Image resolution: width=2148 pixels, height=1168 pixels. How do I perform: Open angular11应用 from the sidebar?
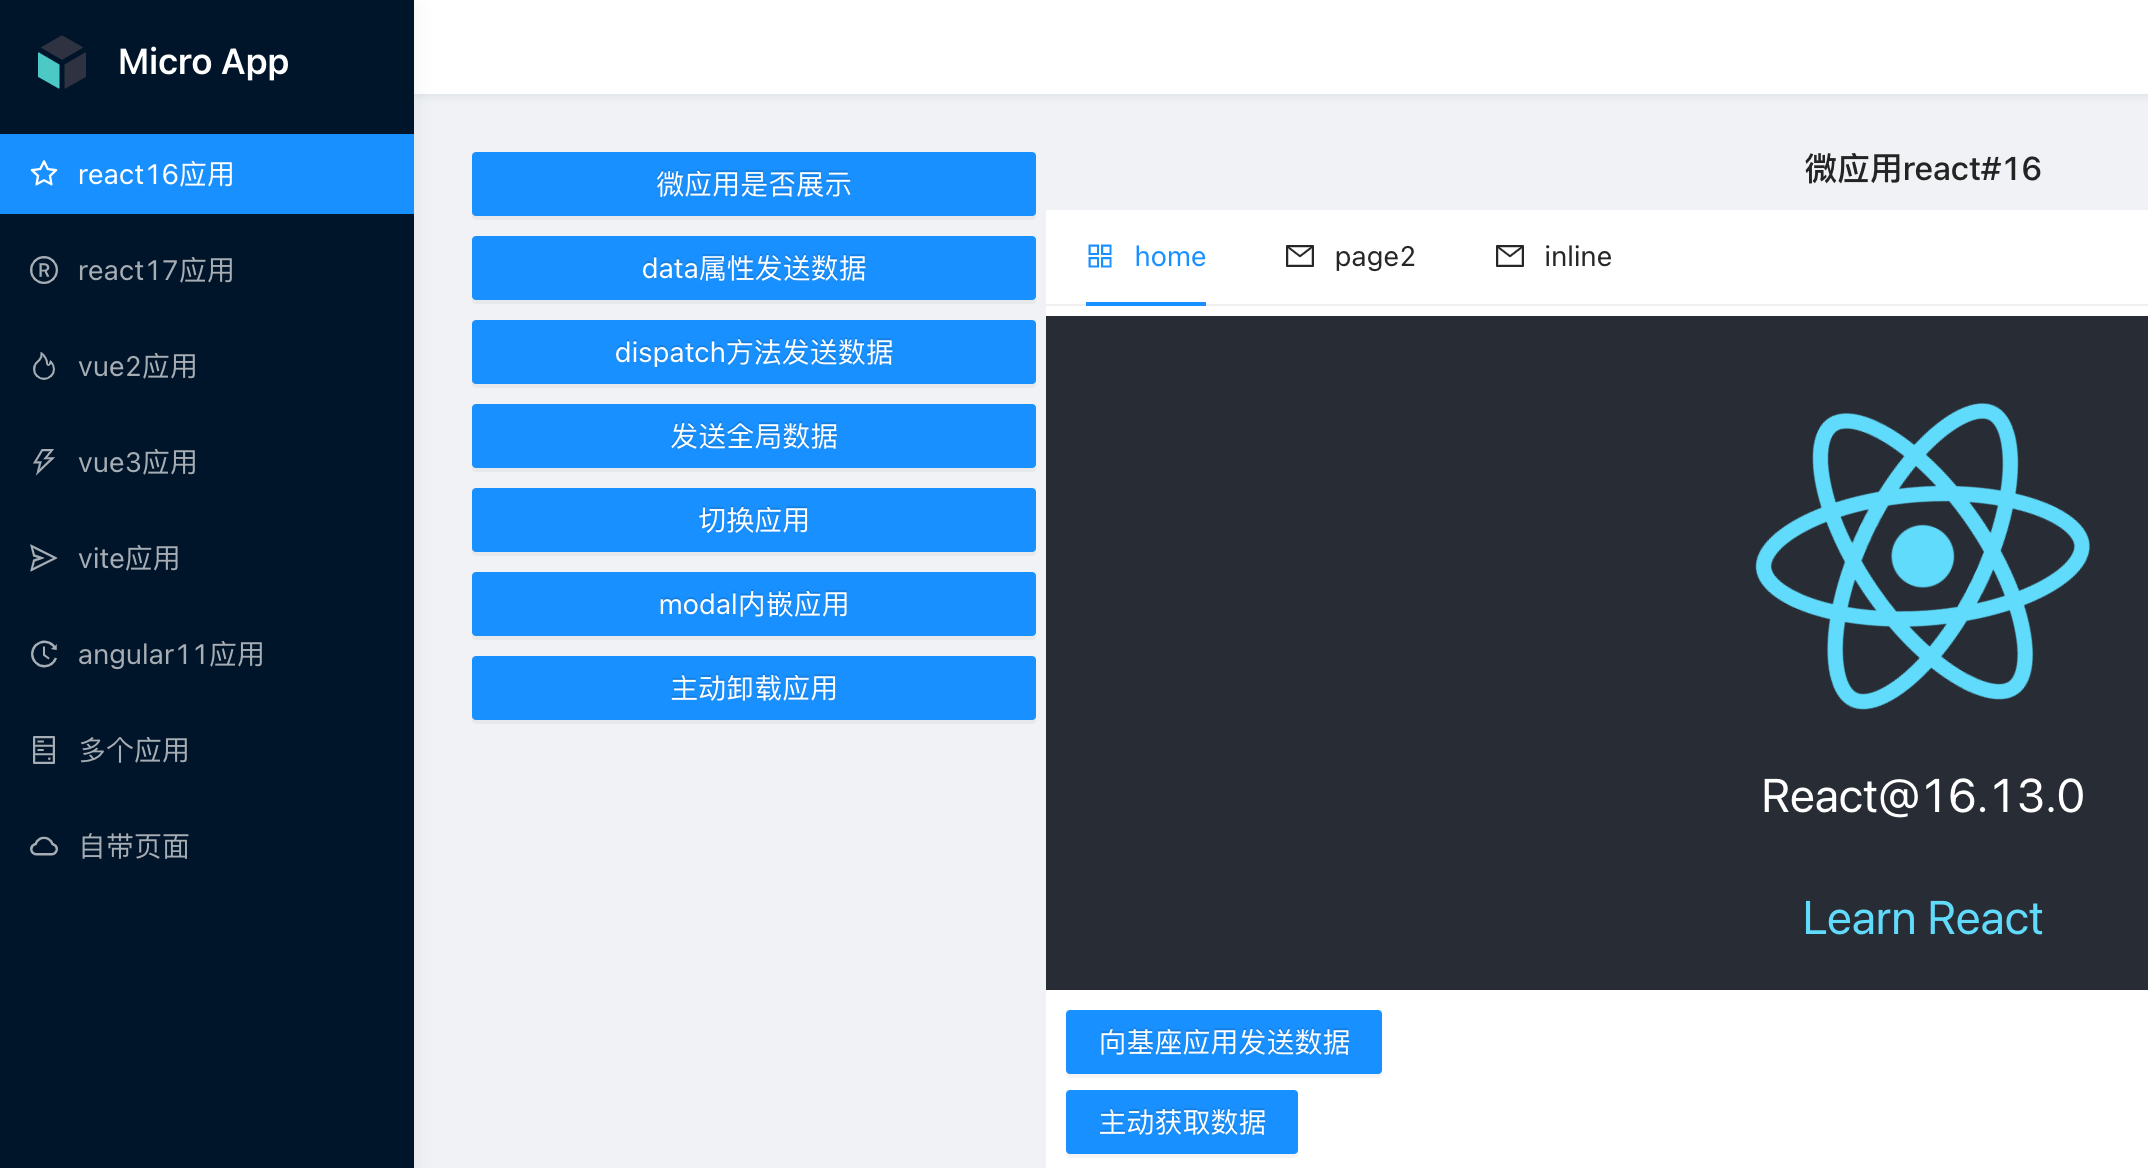point(207,654)
